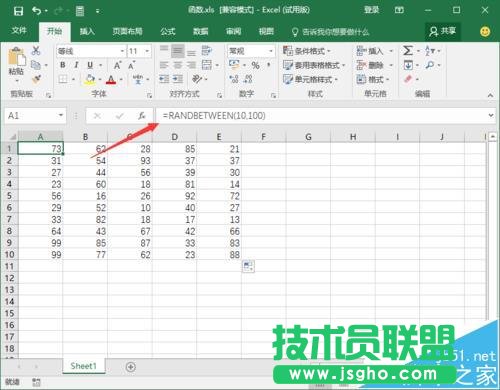500x390 pixels.
Task: Switch to the Page Layout tab
Action: coord(127,32)
